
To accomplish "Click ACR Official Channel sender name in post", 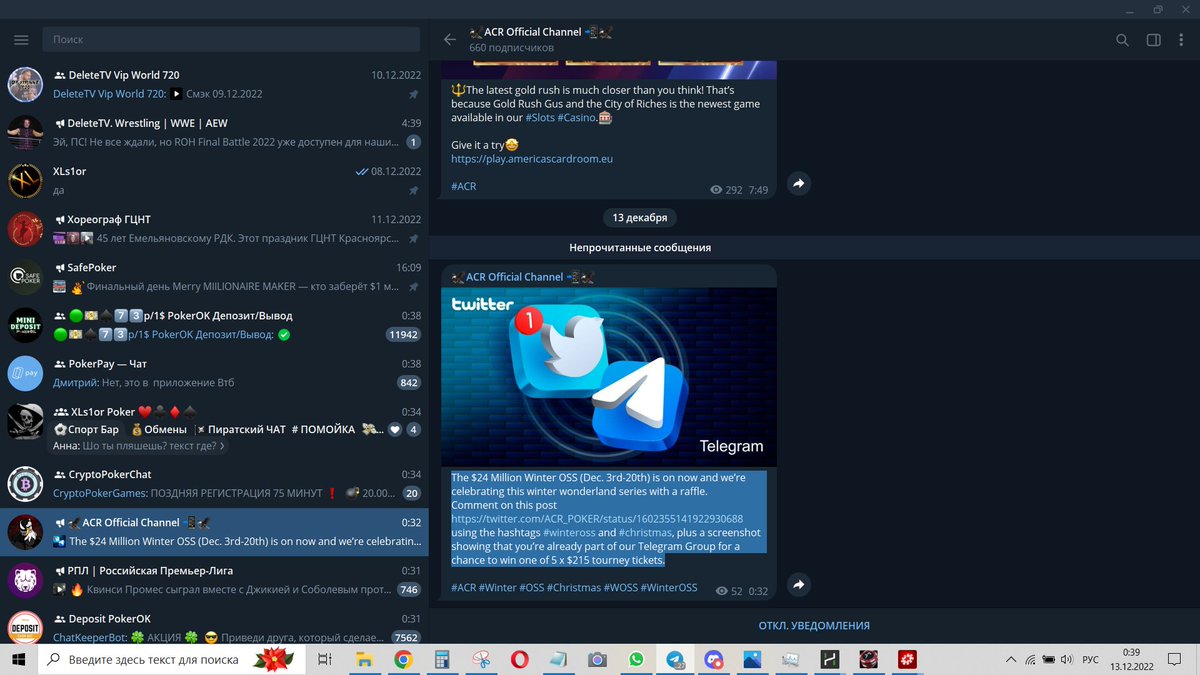I will (524, 277).
